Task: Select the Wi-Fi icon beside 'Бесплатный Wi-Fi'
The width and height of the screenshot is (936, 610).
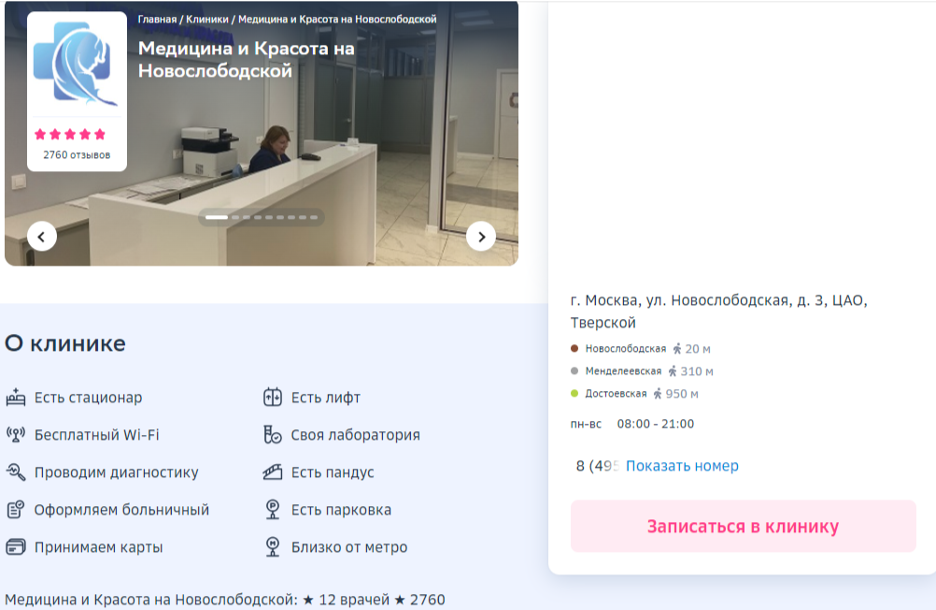Action: [x=16, y=434]
